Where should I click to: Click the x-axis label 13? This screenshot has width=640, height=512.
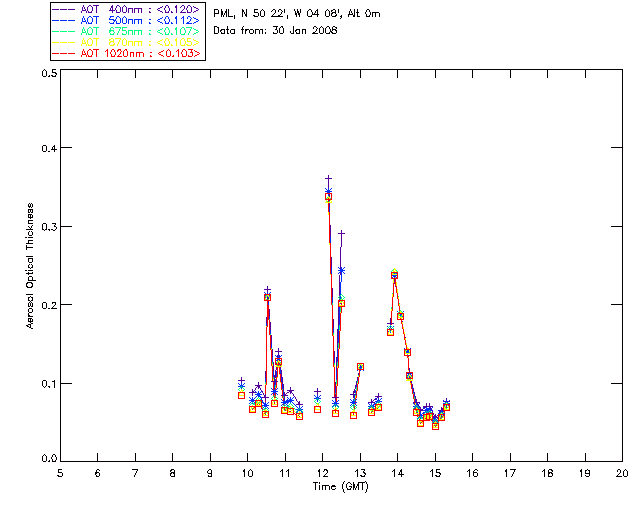[x=360, y=473]
